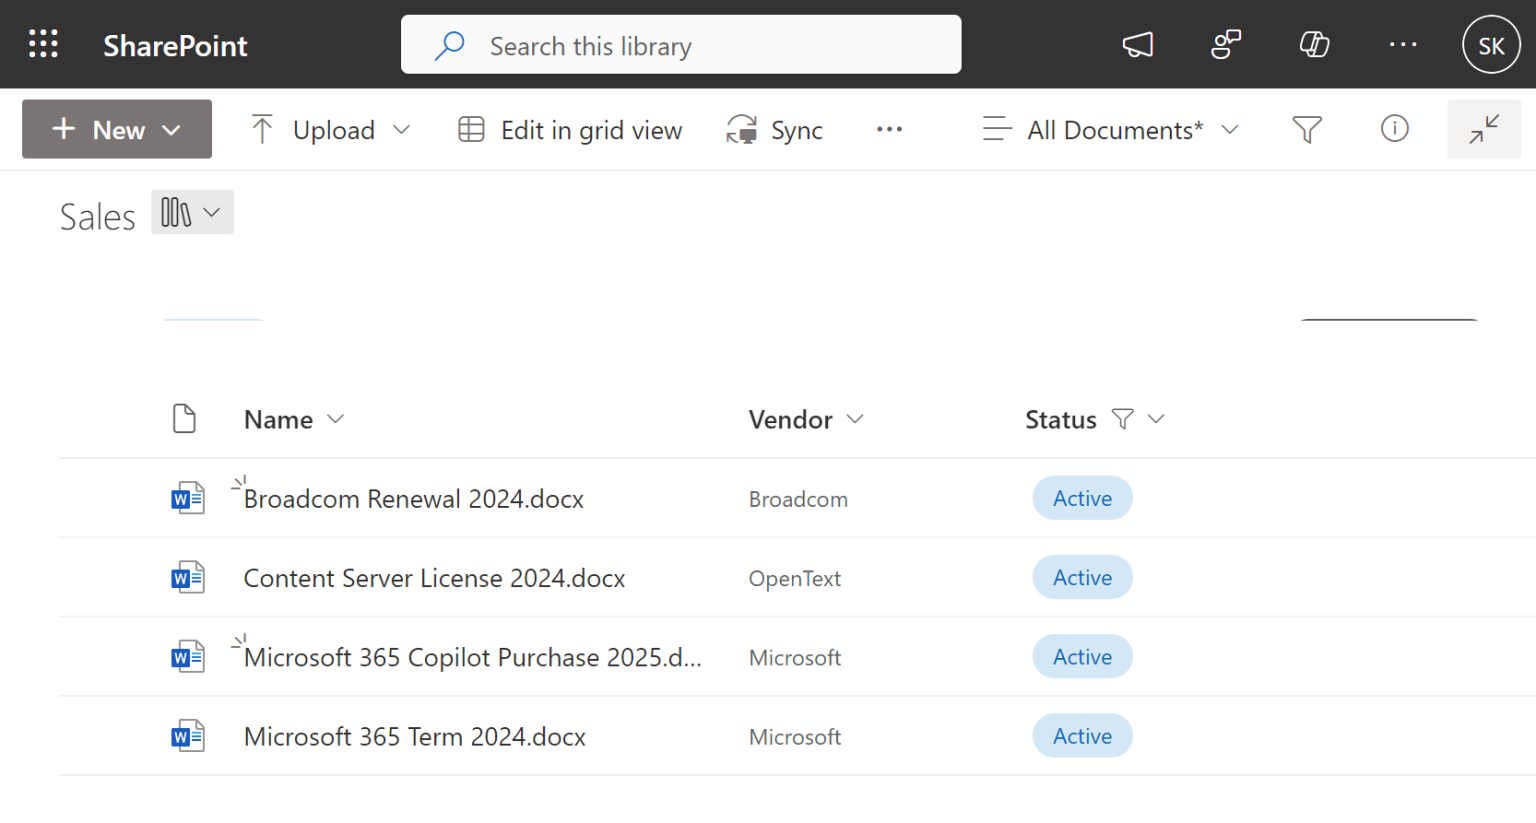This screenshot has height=823, width=1536.
Task: Open the Word file icon for Broadcom Renewal
Action: click(186, 497)
